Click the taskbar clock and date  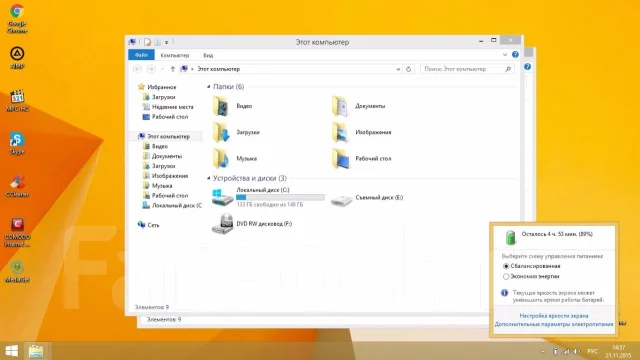pos(618,351)
